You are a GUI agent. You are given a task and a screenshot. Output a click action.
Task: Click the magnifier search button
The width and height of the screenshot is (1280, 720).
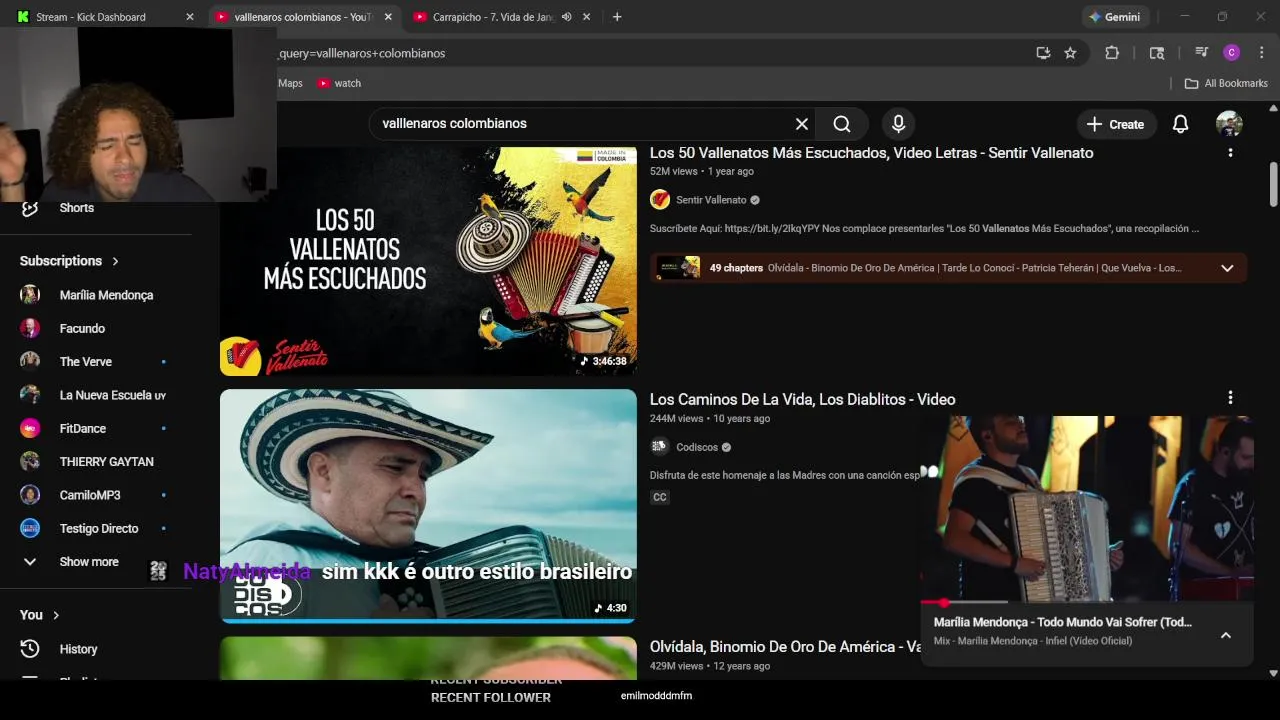[842, 124]
